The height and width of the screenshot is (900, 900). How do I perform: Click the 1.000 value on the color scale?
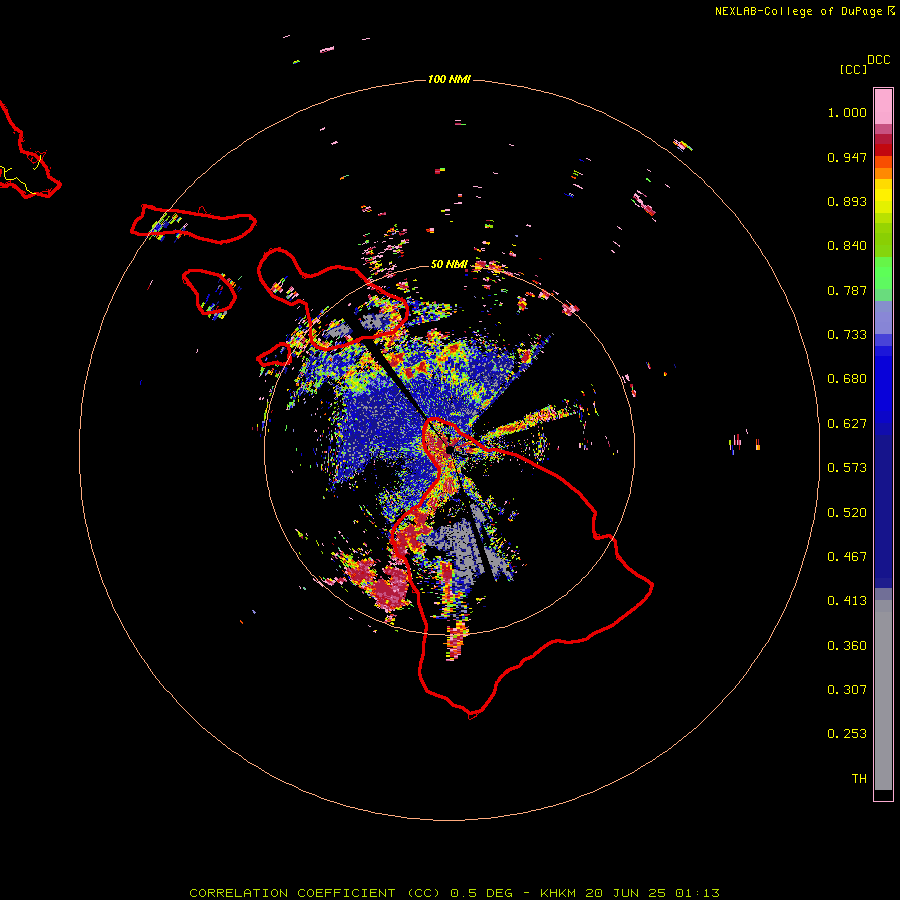[847, 112]
